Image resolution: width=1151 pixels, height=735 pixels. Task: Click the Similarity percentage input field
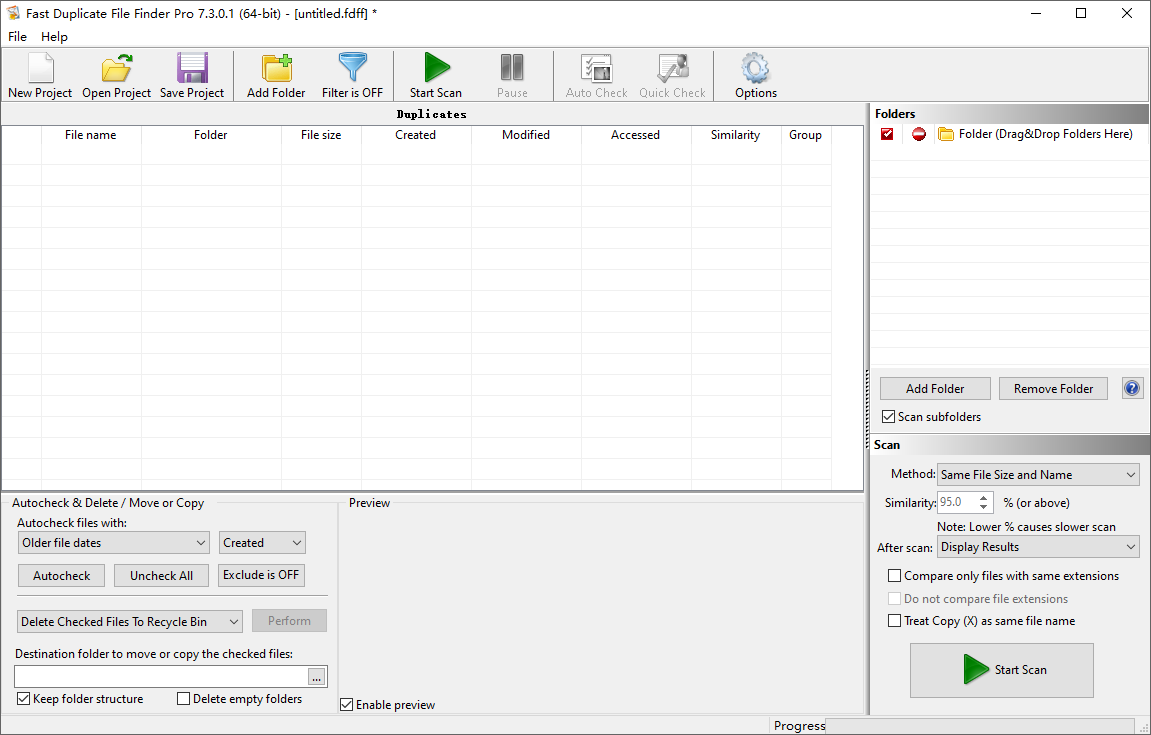(957, 502)
